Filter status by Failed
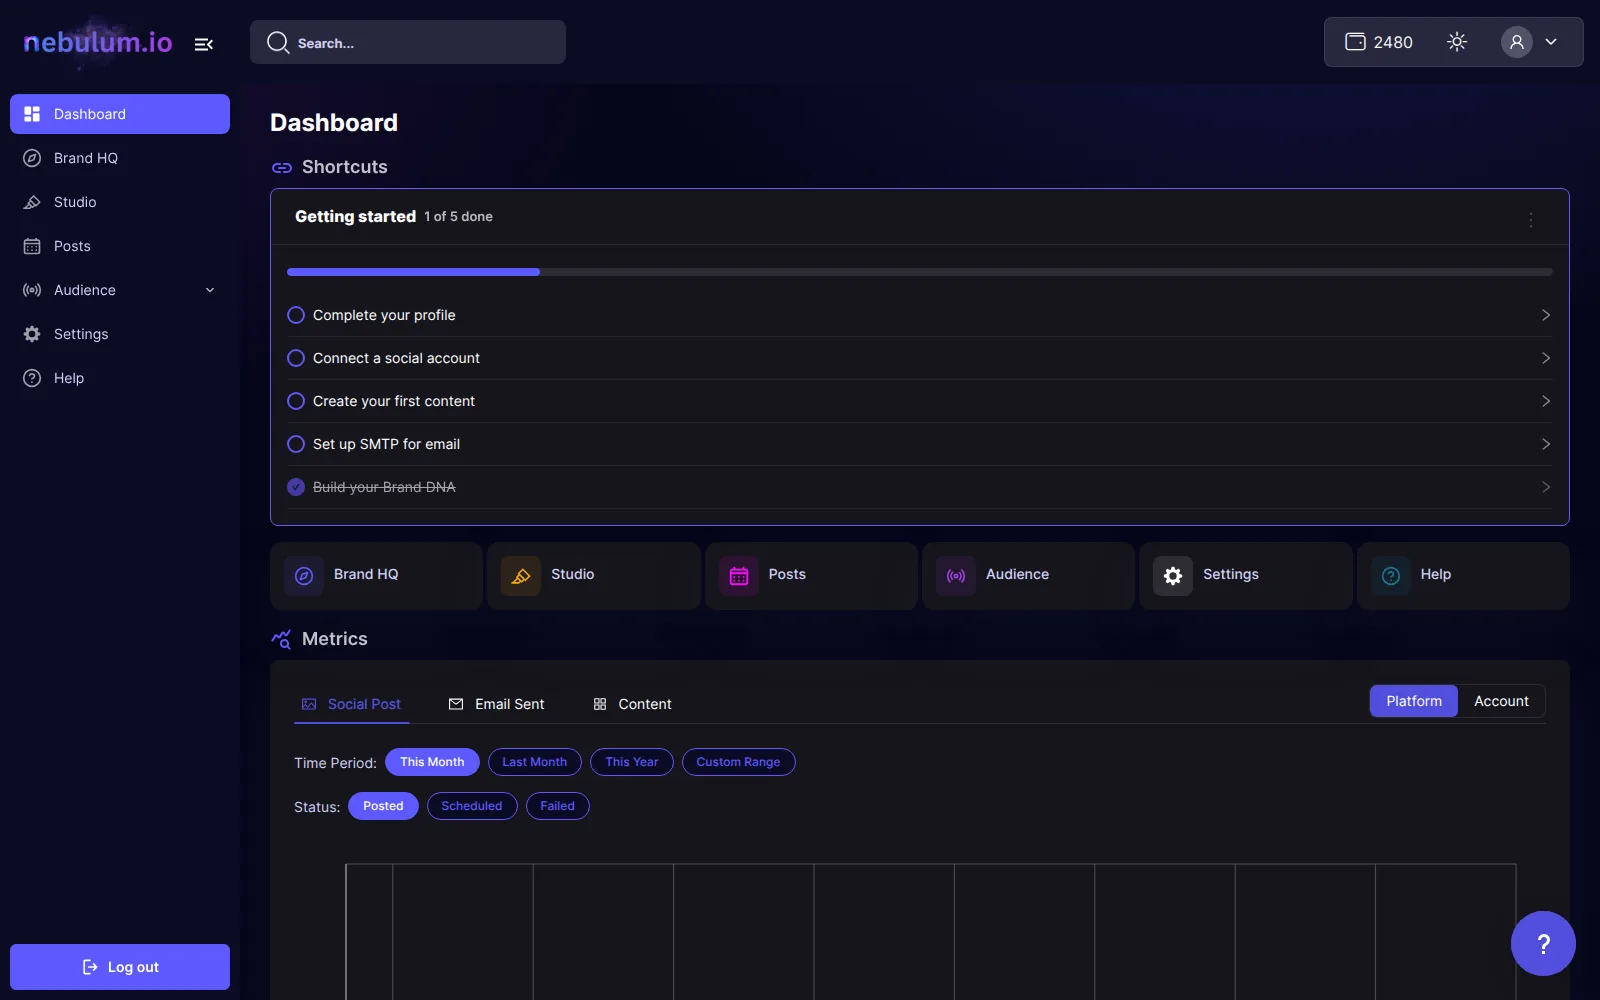Image resolution: width=1600 pixels, height=1000 pixels. [557, 806]
